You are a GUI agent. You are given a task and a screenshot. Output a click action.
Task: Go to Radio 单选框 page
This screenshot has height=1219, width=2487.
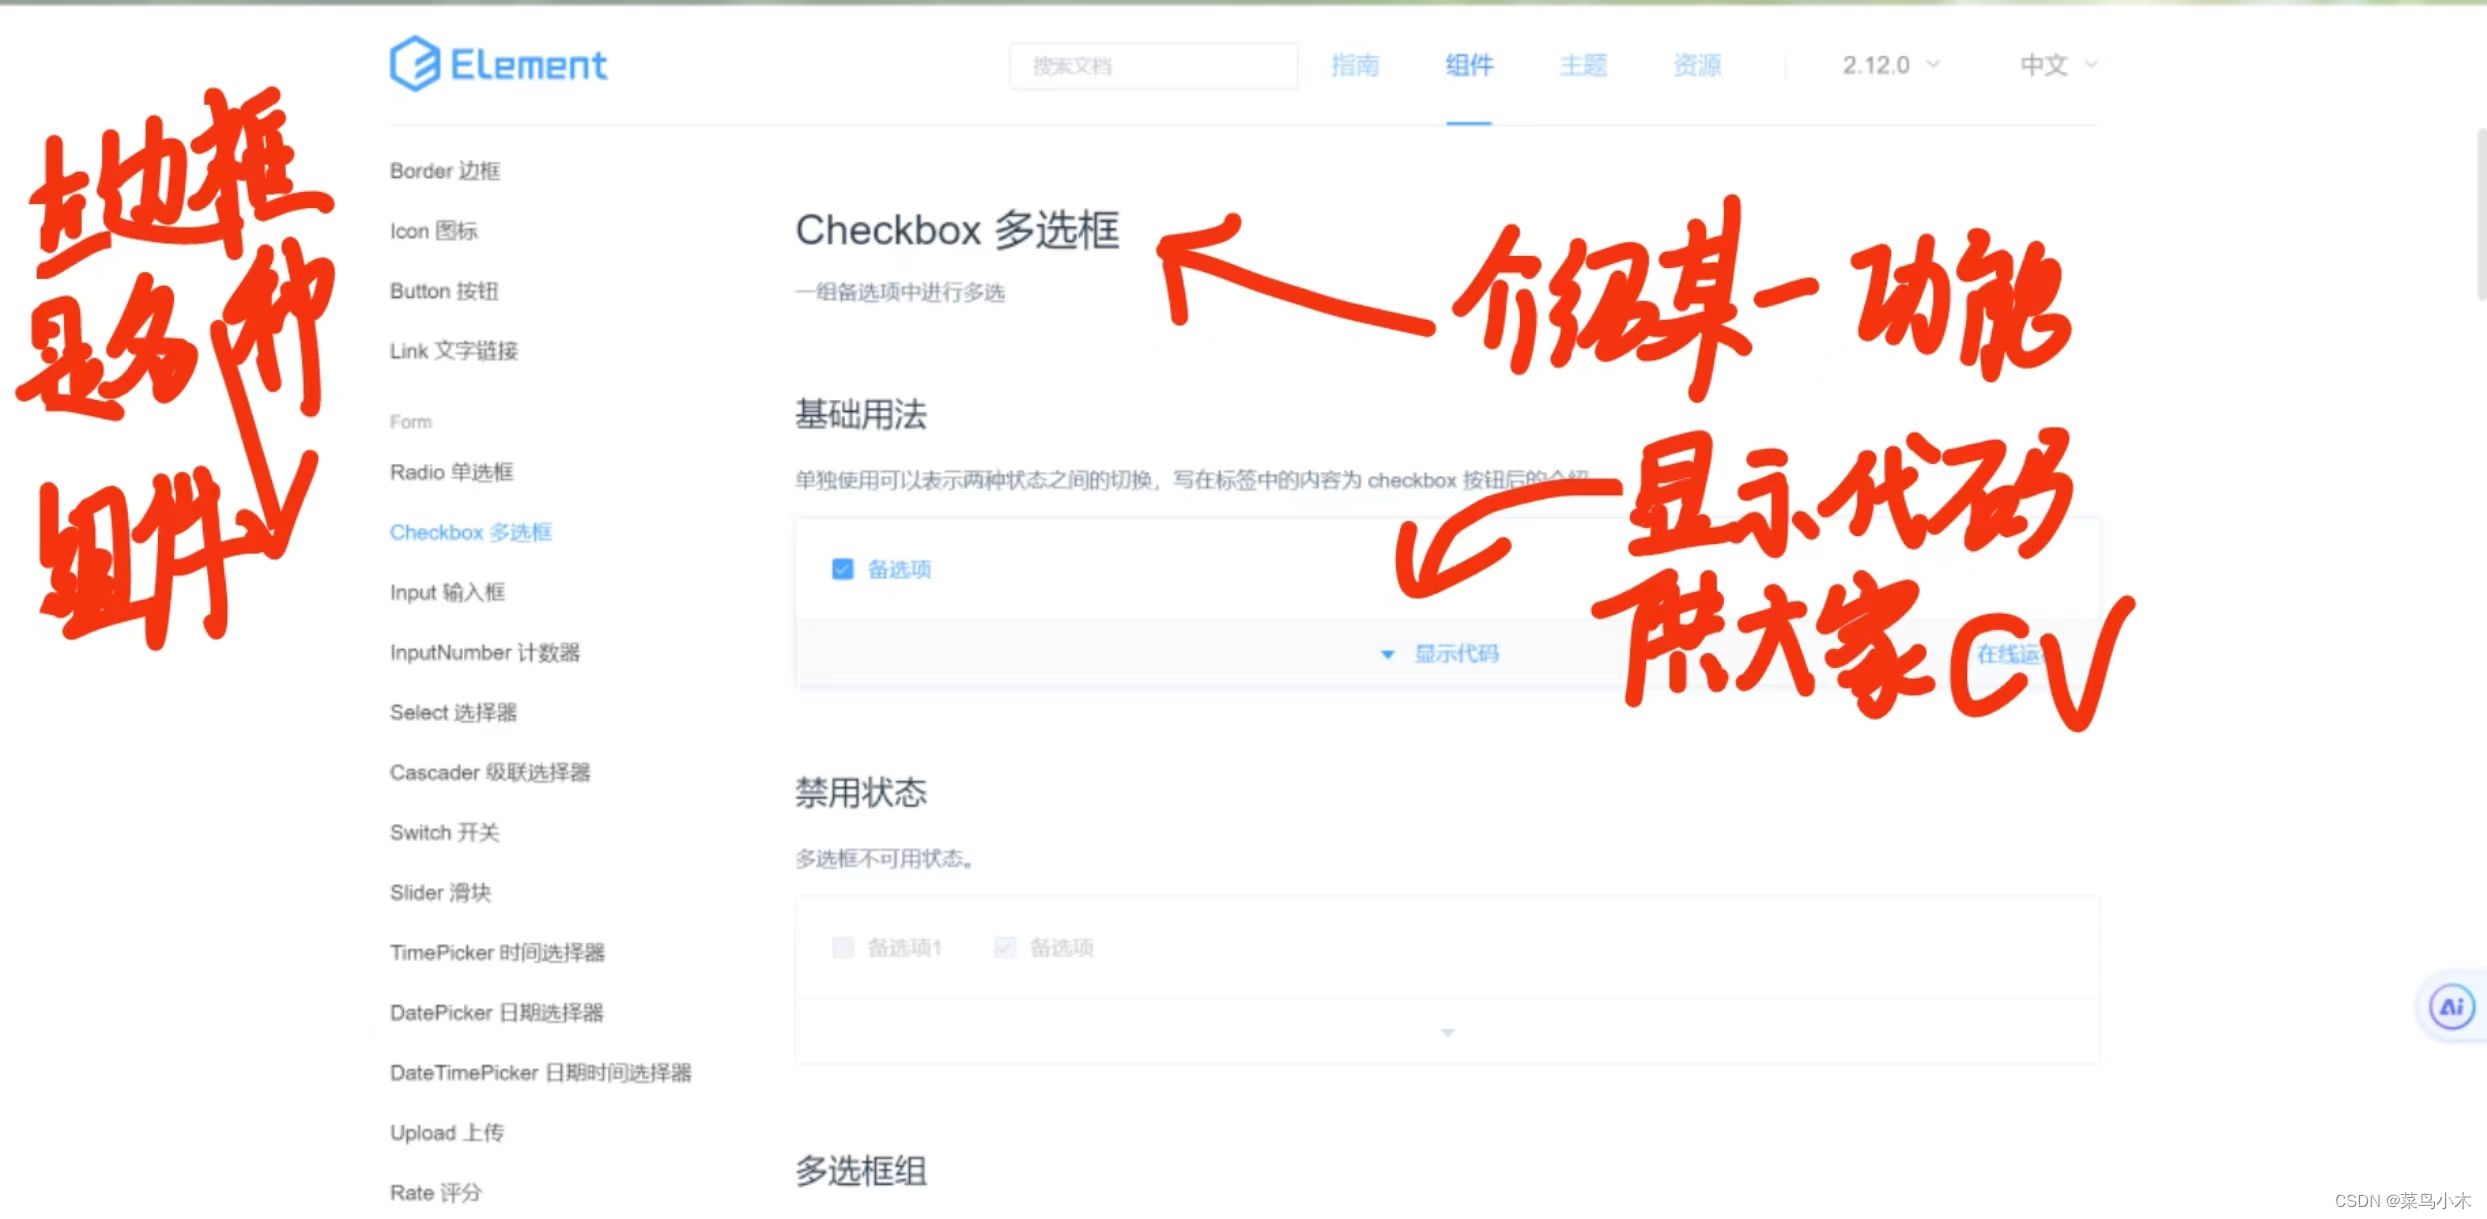[451, 472]
